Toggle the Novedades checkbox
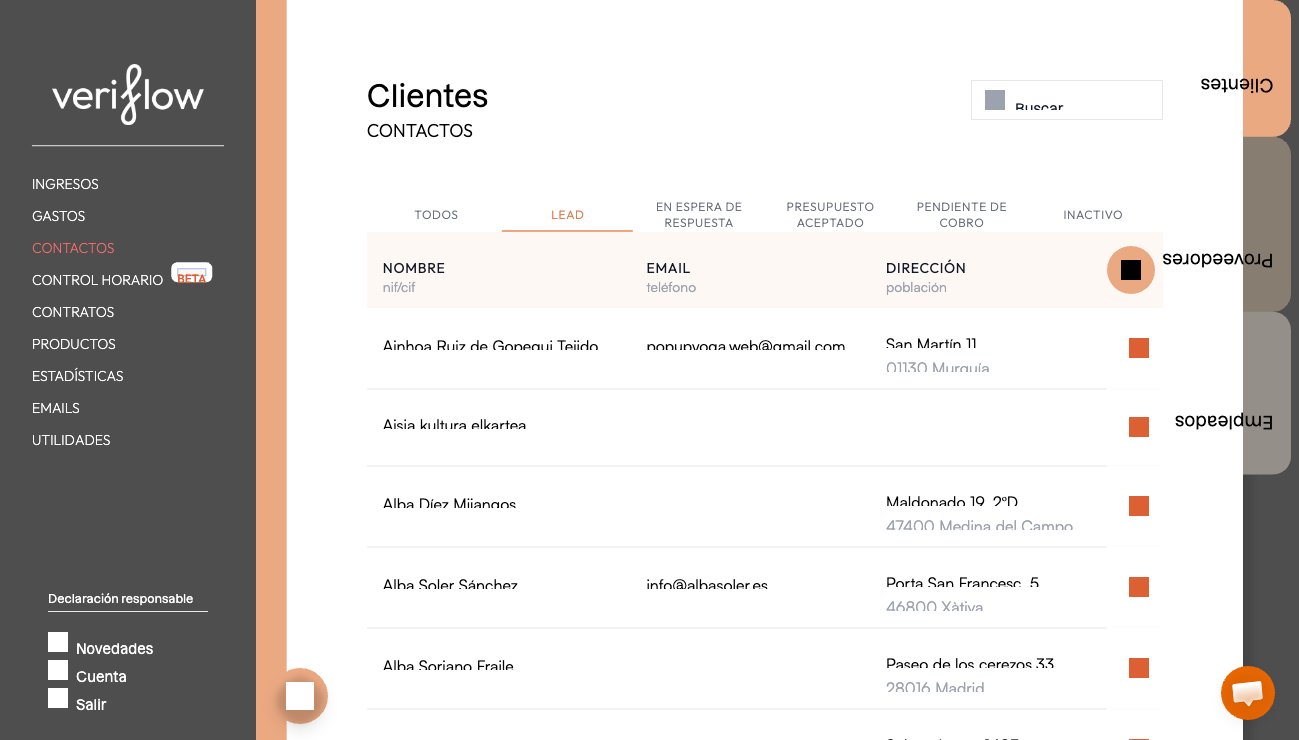The height and width of the screenshot is (740, 1299). click(58, 642)
